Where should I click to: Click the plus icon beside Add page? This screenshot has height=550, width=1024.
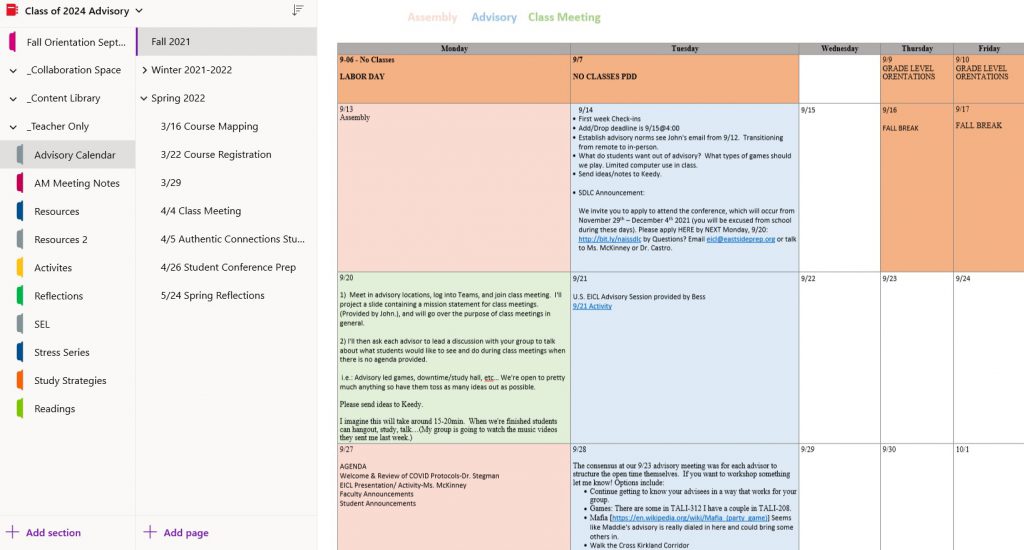click(x=150, y=532)
